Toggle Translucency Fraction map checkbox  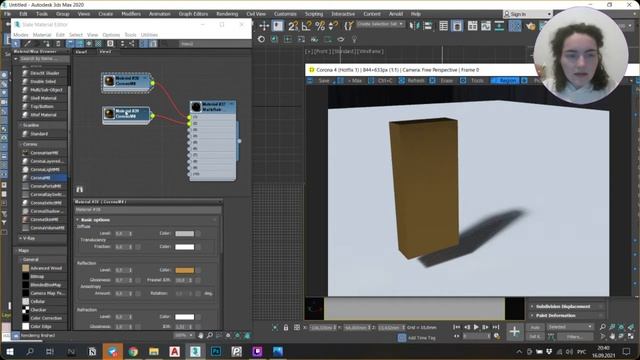138,247
